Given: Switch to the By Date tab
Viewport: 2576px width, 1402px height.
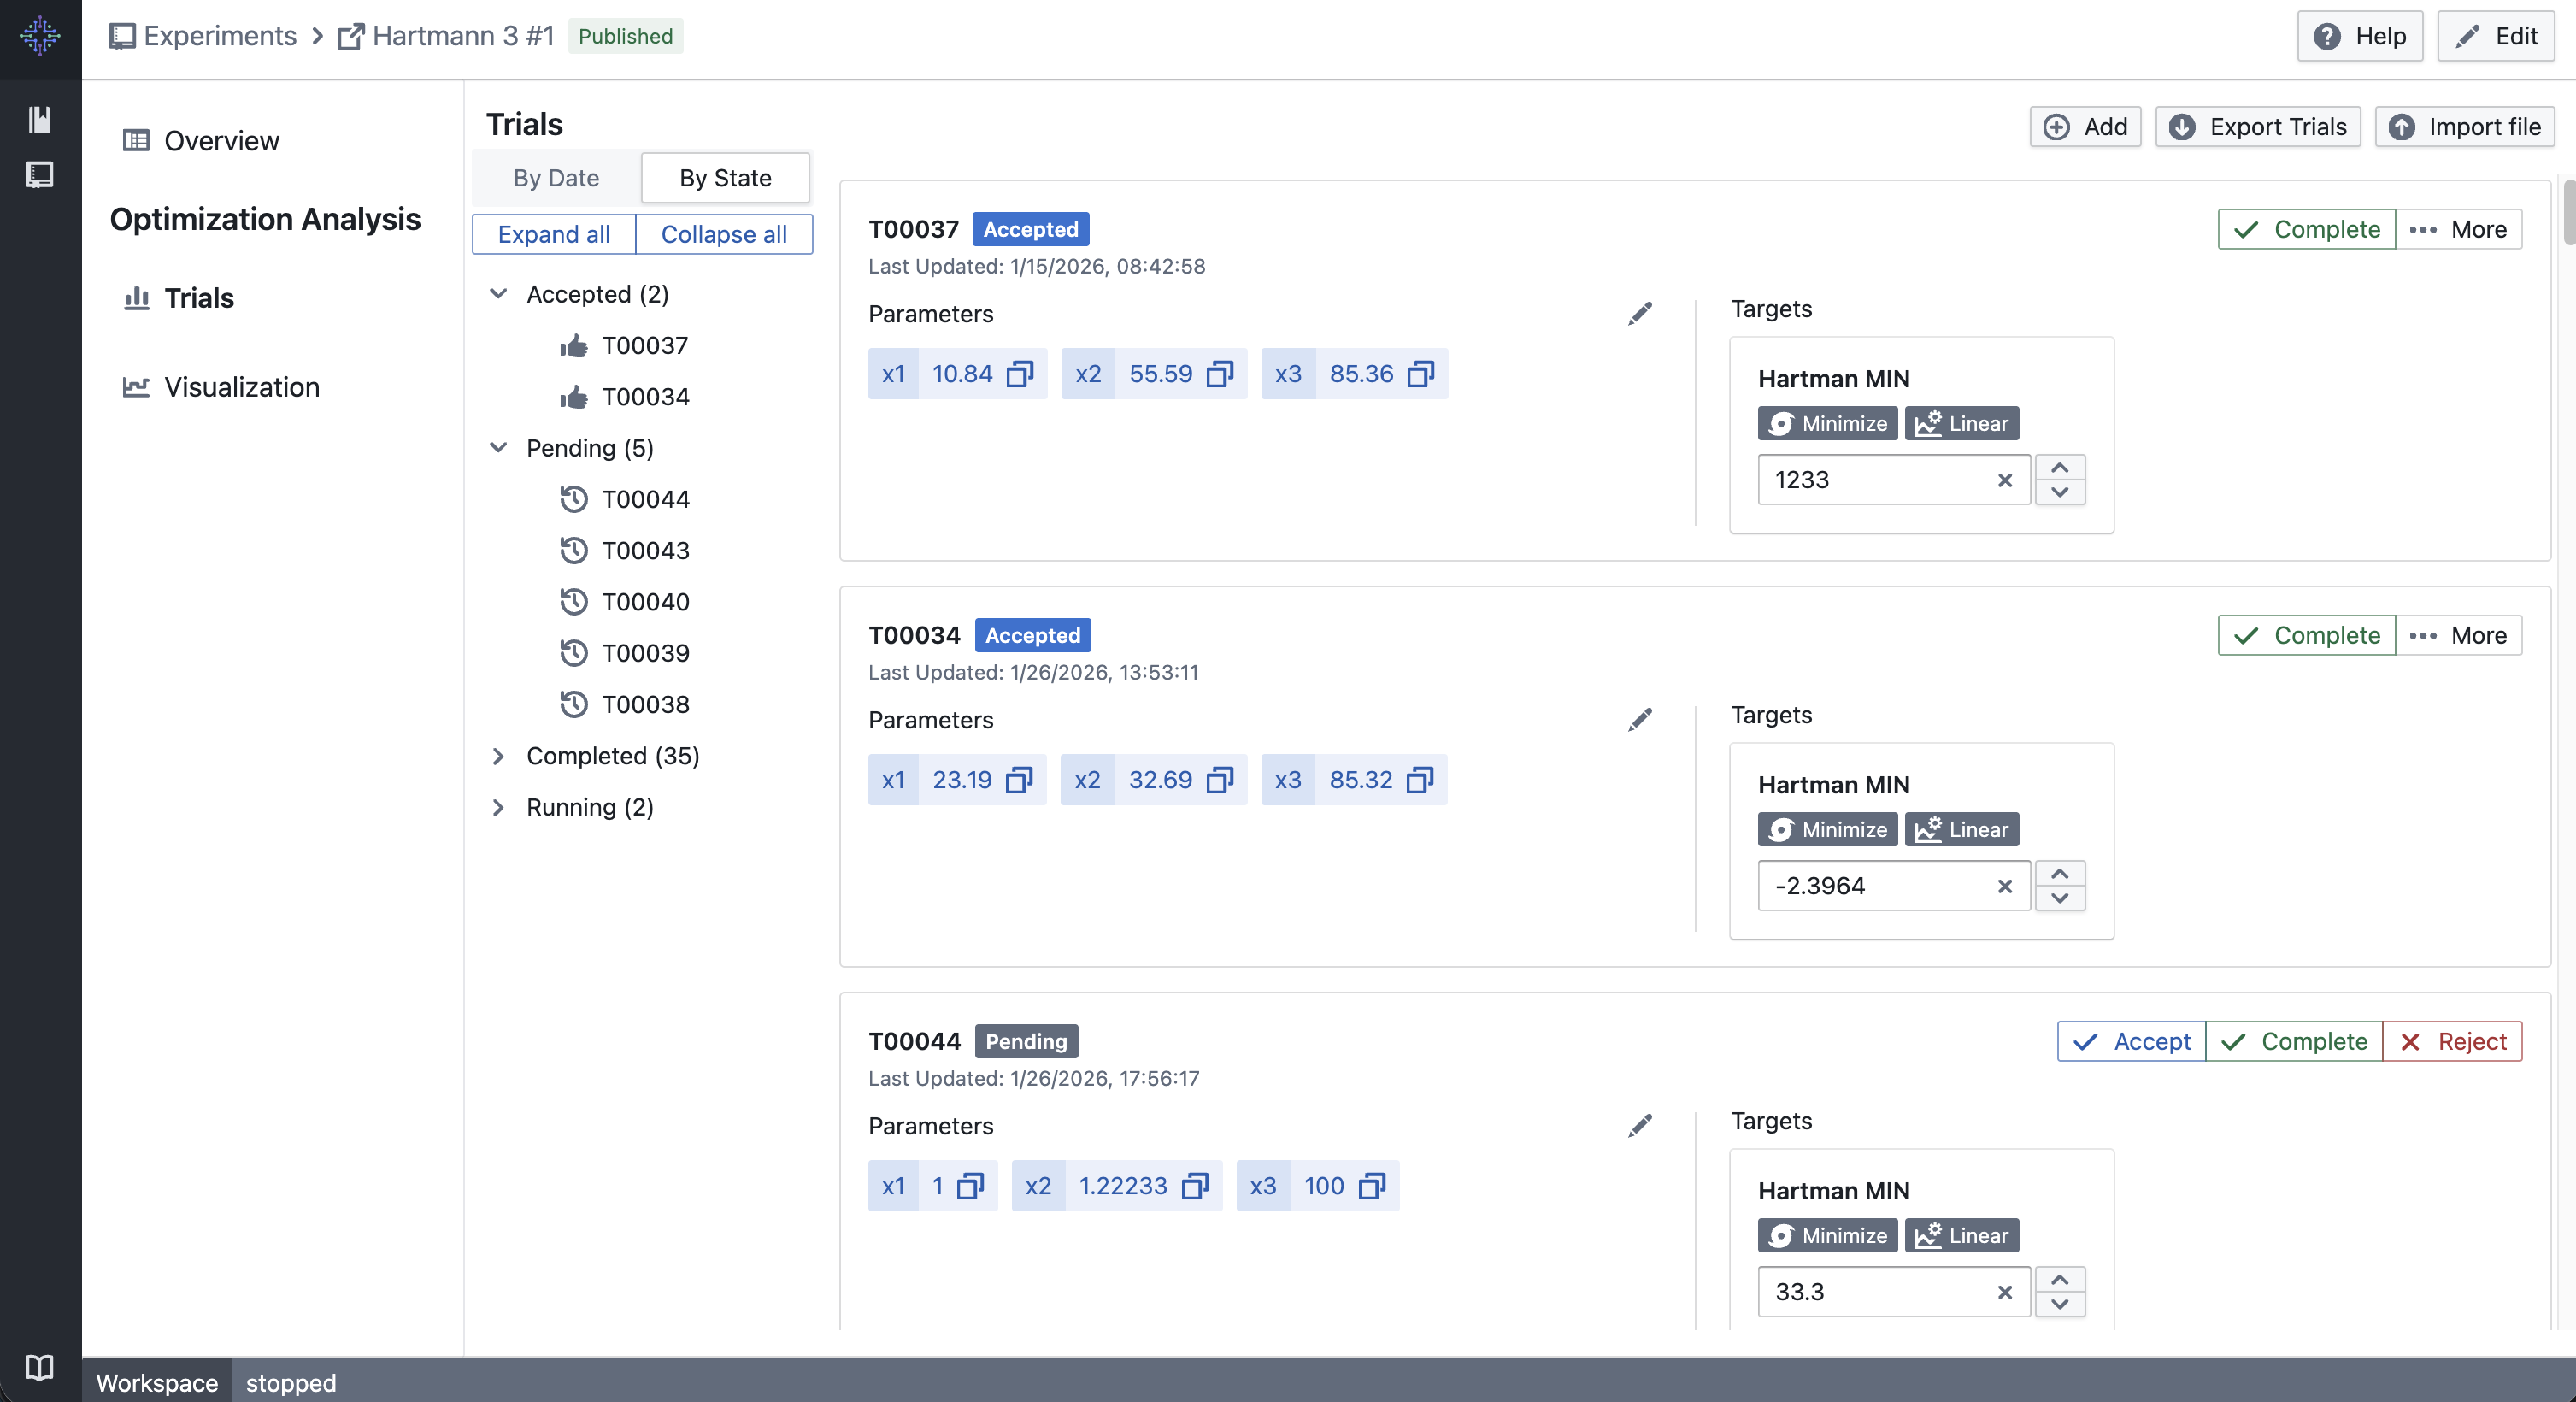Looking at the screenshot, I should [556, 178].
